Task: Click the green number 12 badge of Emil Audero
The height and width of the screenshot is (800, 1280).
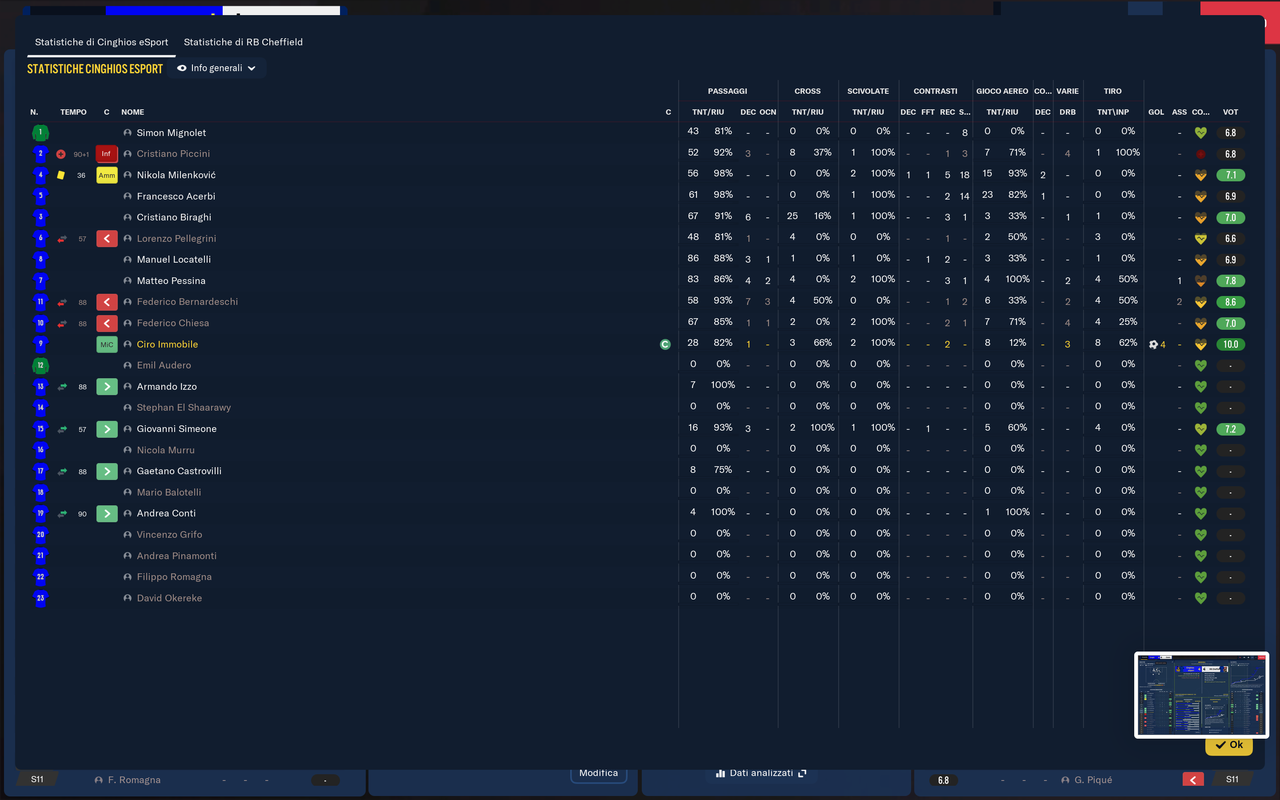Action: (40, 365)
